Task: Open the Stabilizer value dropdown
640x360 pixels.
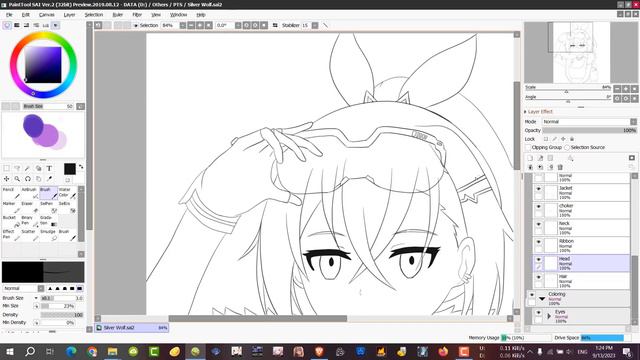Action: 315,25
